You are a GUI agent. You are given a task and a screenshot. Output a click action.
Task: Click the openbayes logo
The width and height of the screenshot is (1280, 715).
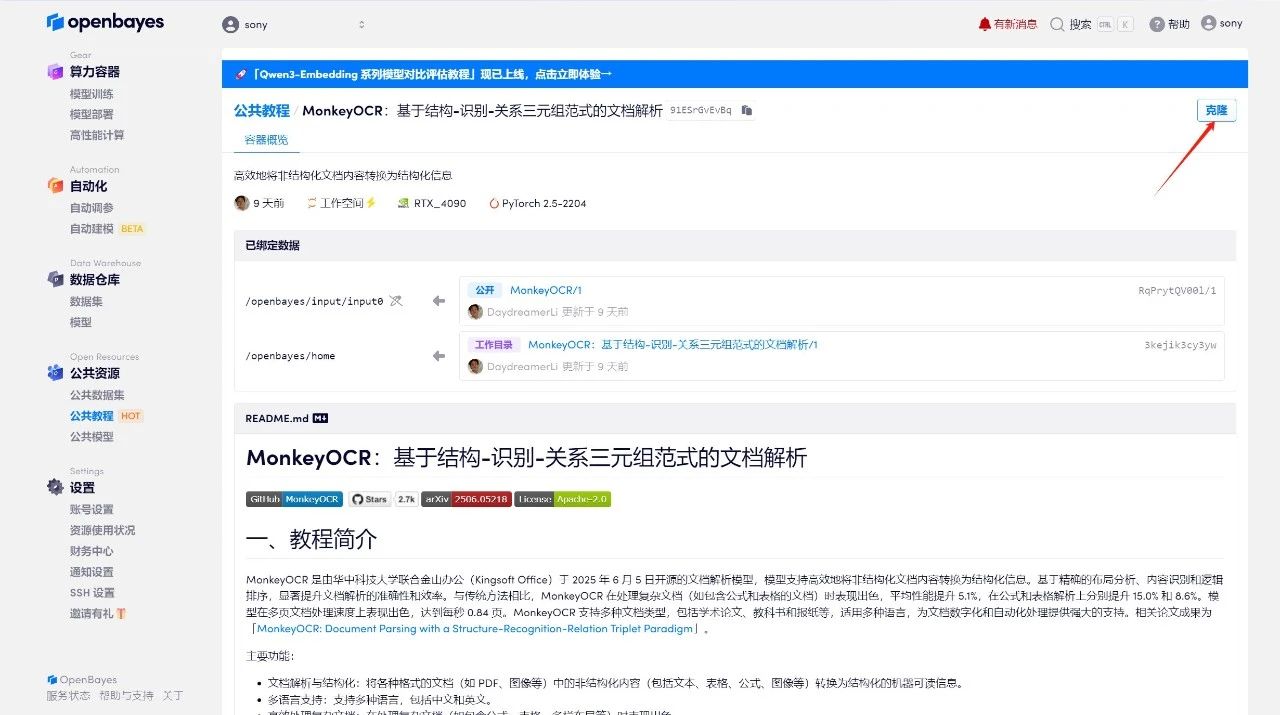(x=105, y=22)
